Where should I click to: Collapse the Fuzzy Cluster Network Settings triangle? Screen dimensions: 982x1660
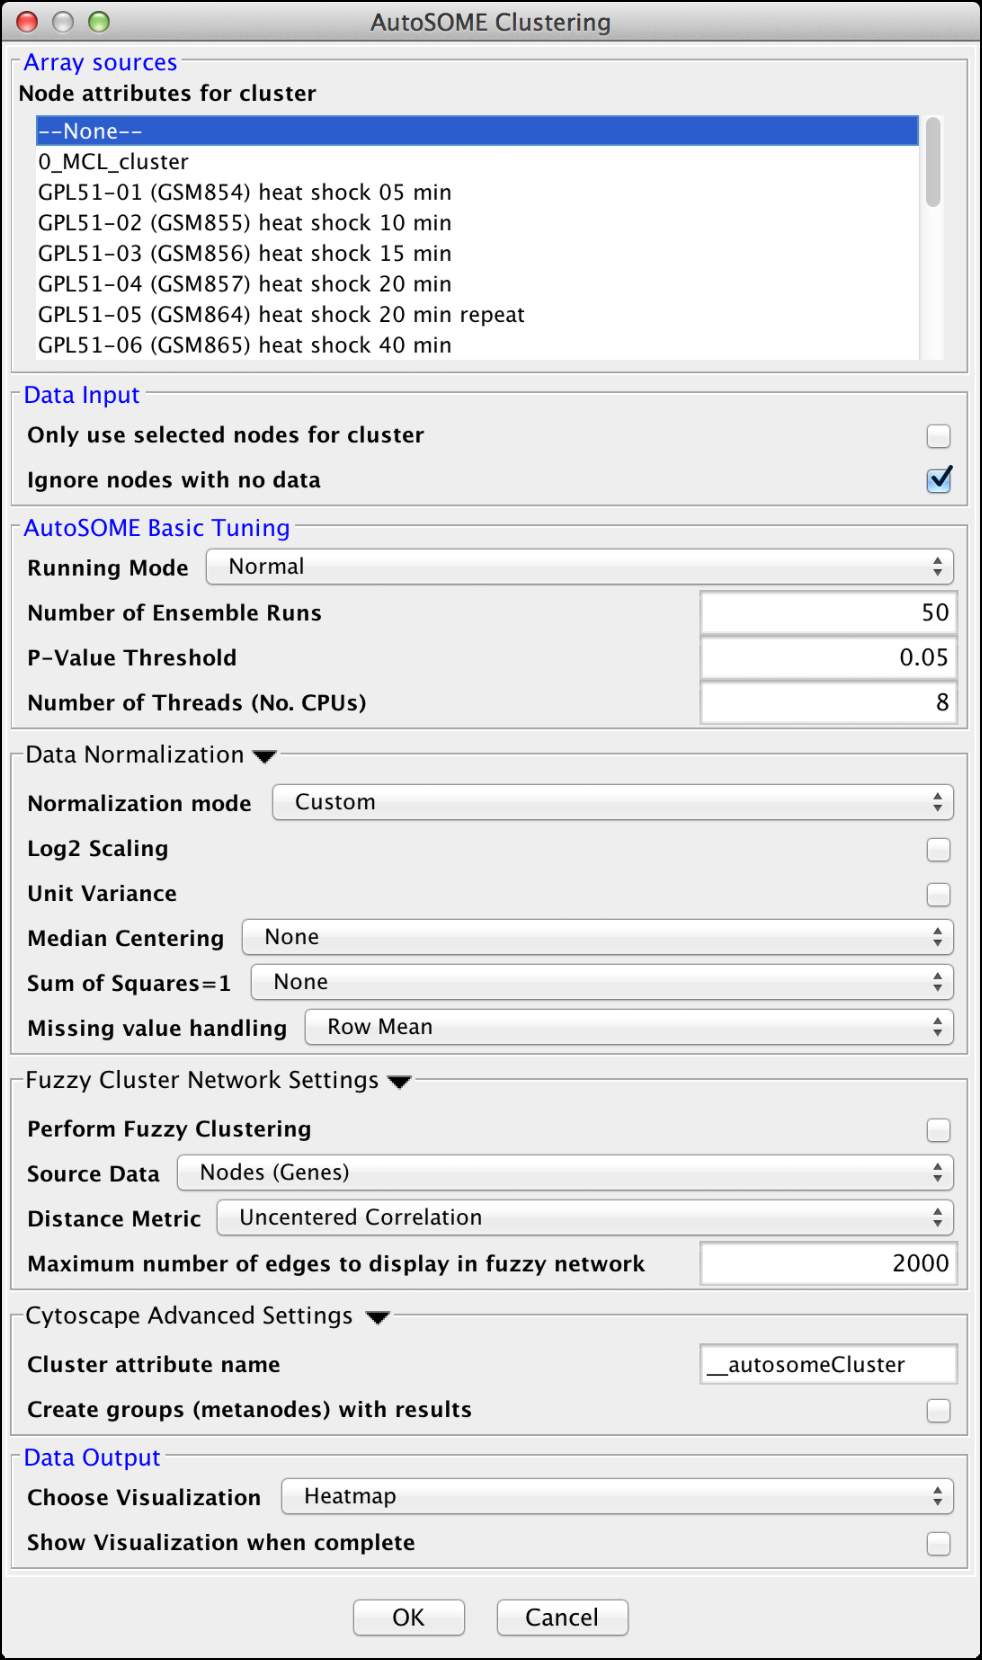click(399, 1082)
